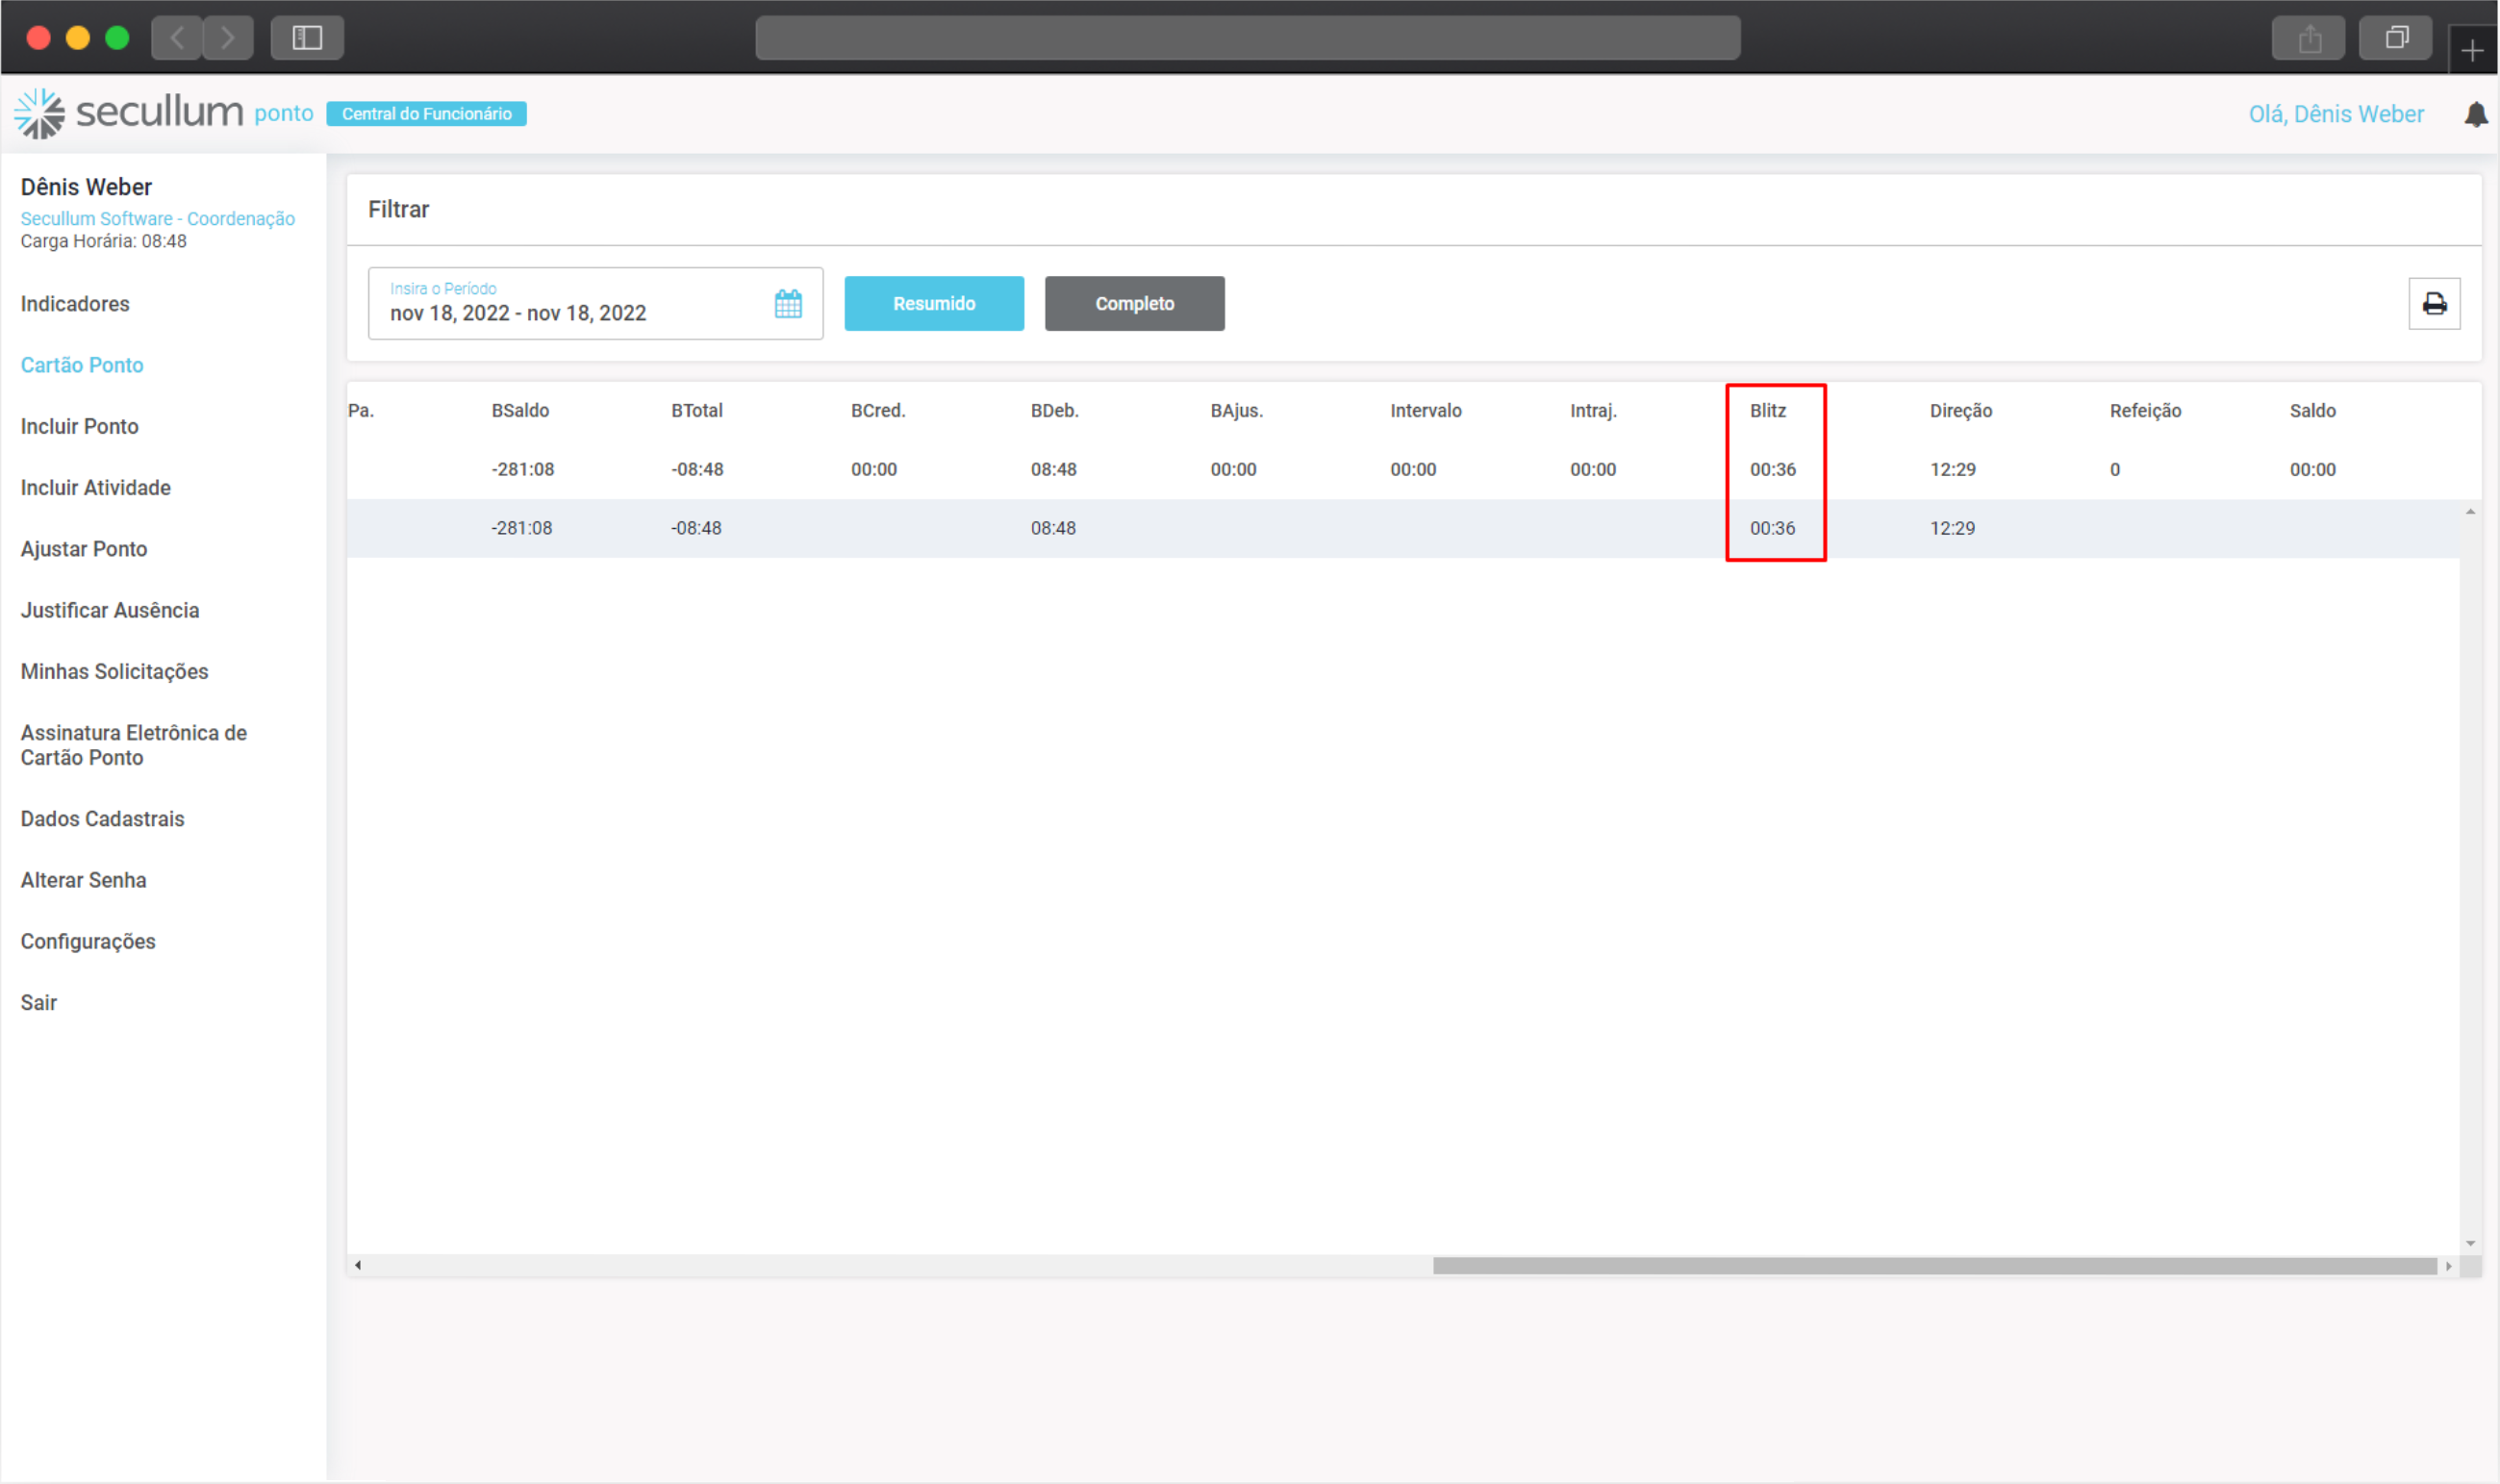Click the horizontal scrollbar thumb
The image size is (2500, 1484).
1935,1266
